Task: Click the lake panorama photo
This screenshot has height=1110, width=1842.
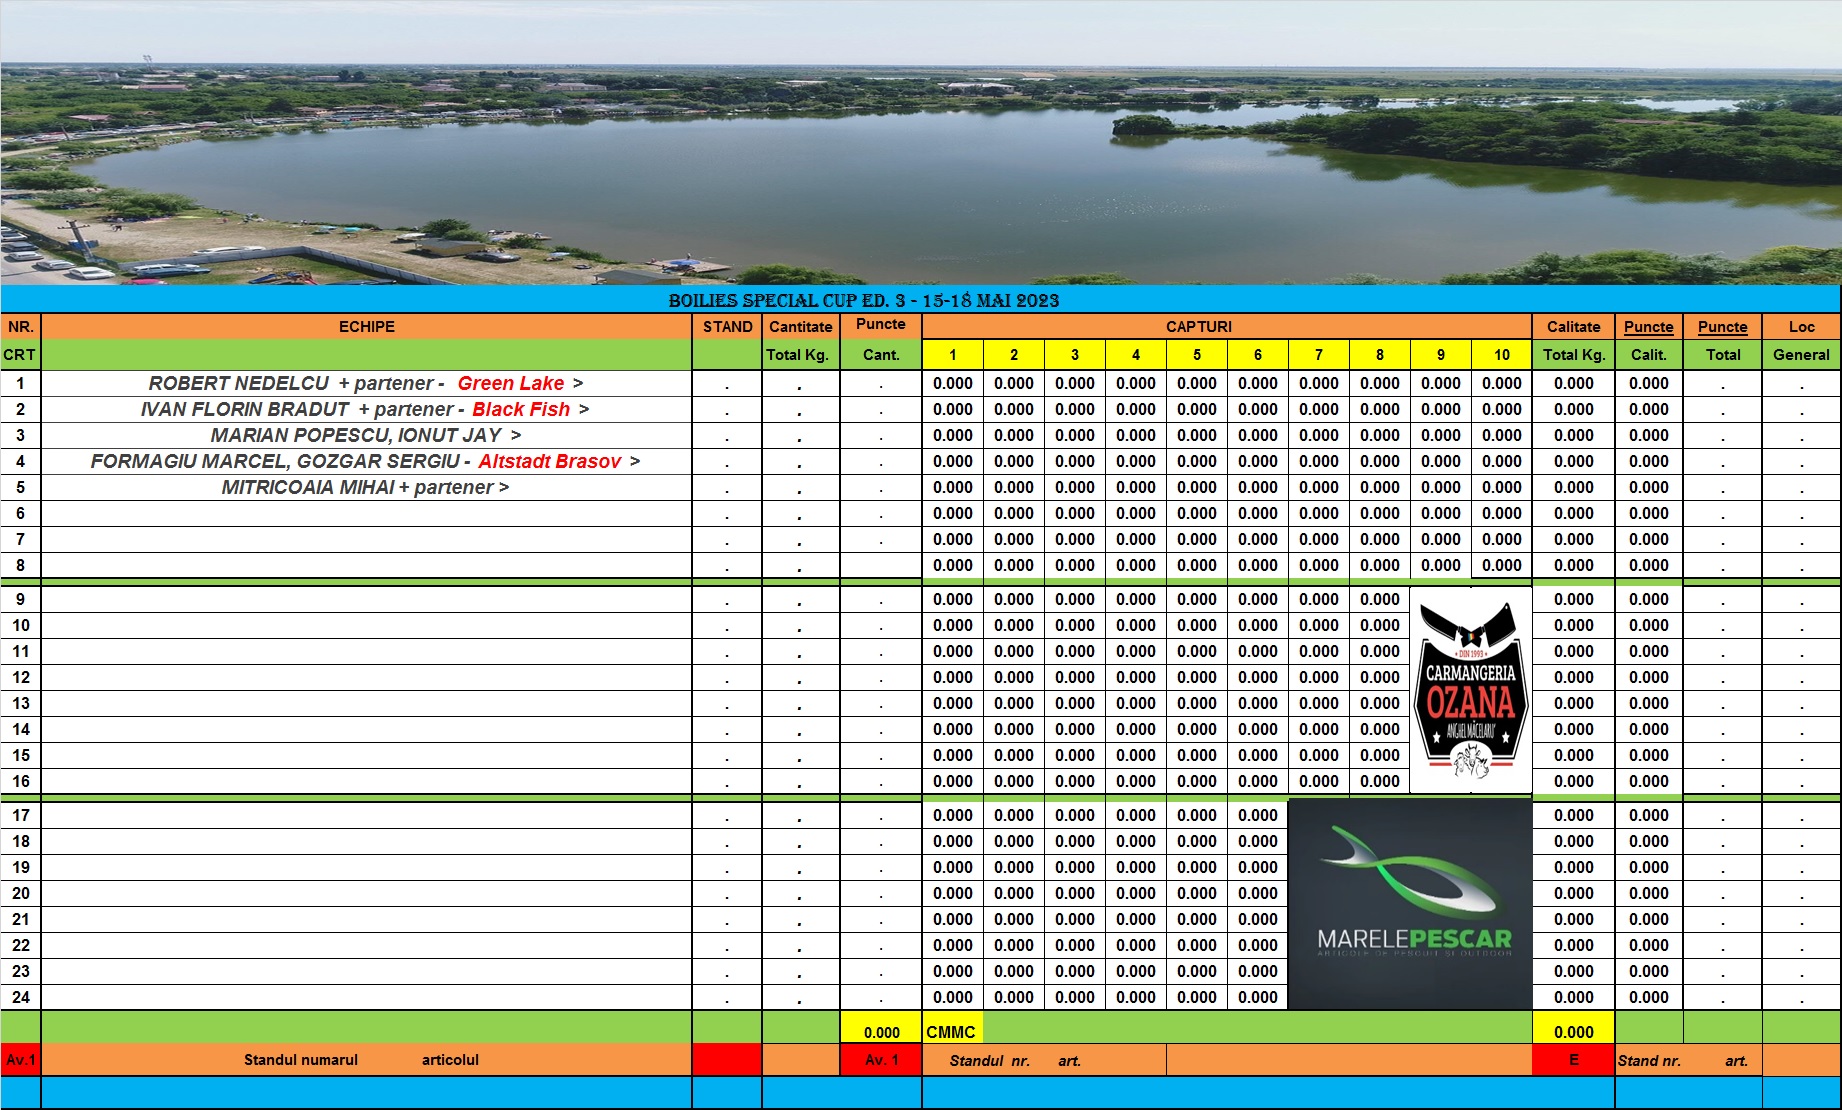Action: tap(921, 142)
